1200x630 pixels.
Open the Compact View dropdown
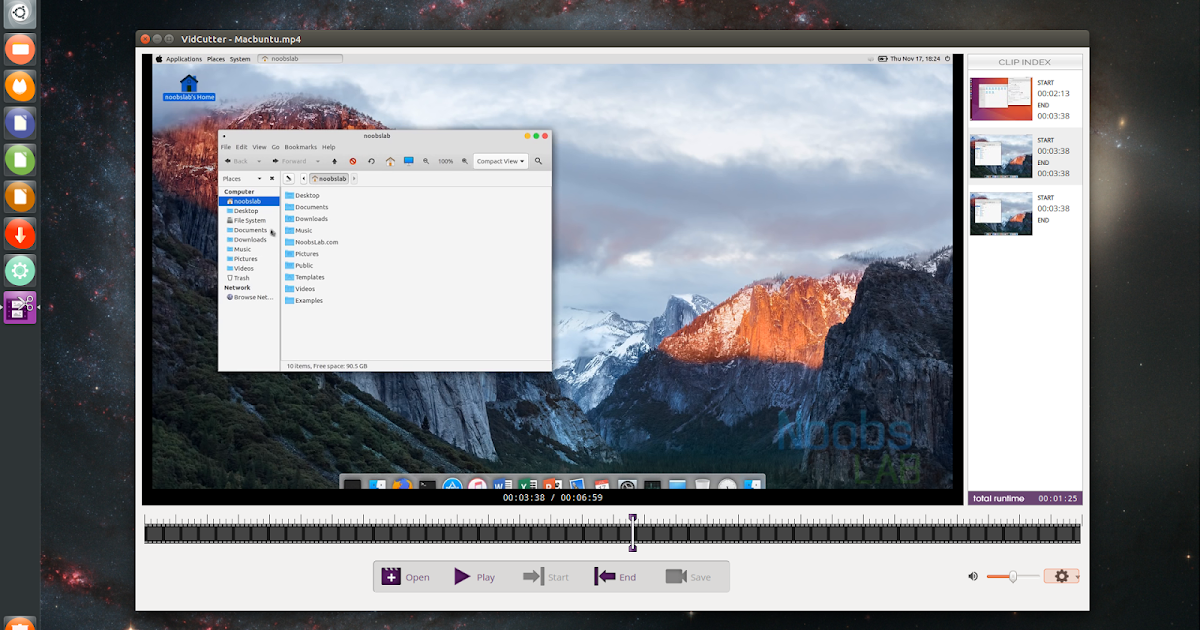[x=500, y=161]
